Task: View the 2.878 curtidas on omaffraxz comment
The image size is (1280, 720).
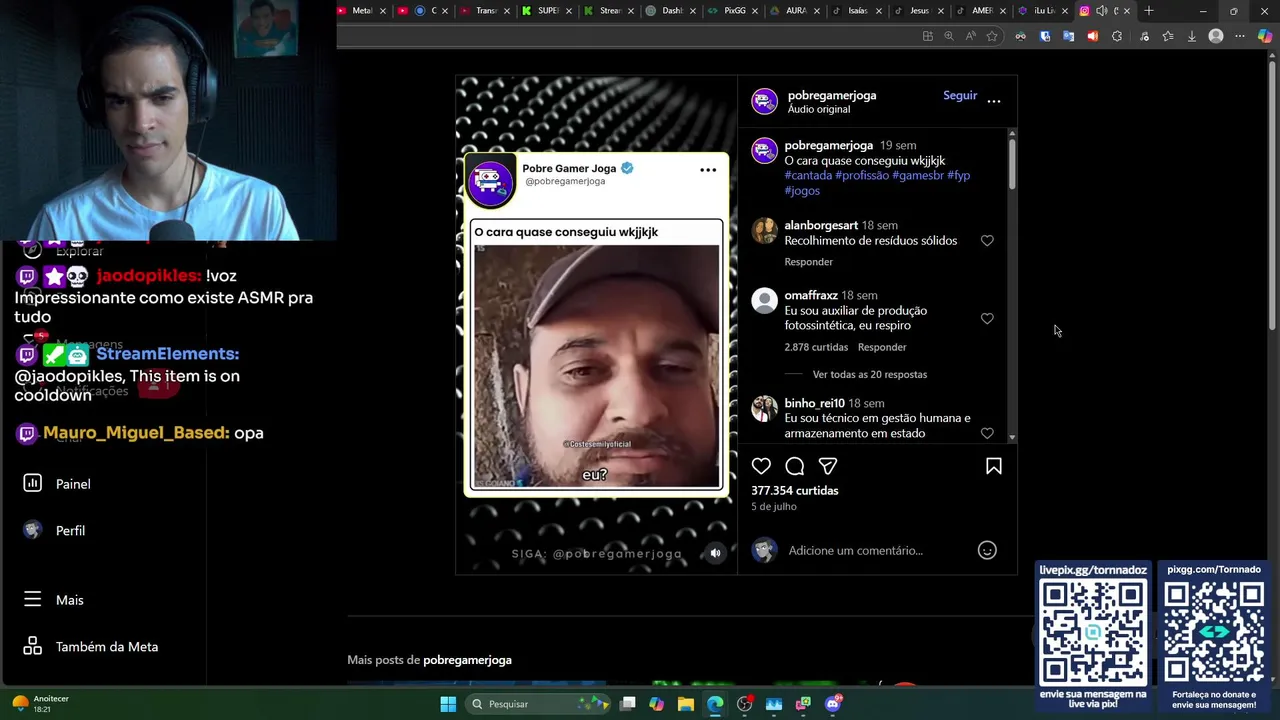Action: 816,347
